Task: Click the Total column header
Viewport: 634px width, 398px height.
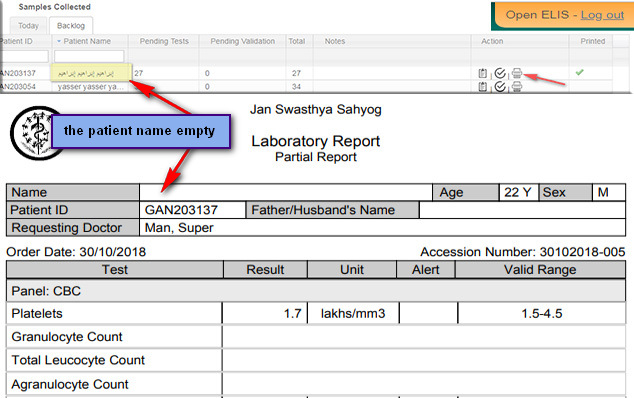Action: click(x=296, y=41)
